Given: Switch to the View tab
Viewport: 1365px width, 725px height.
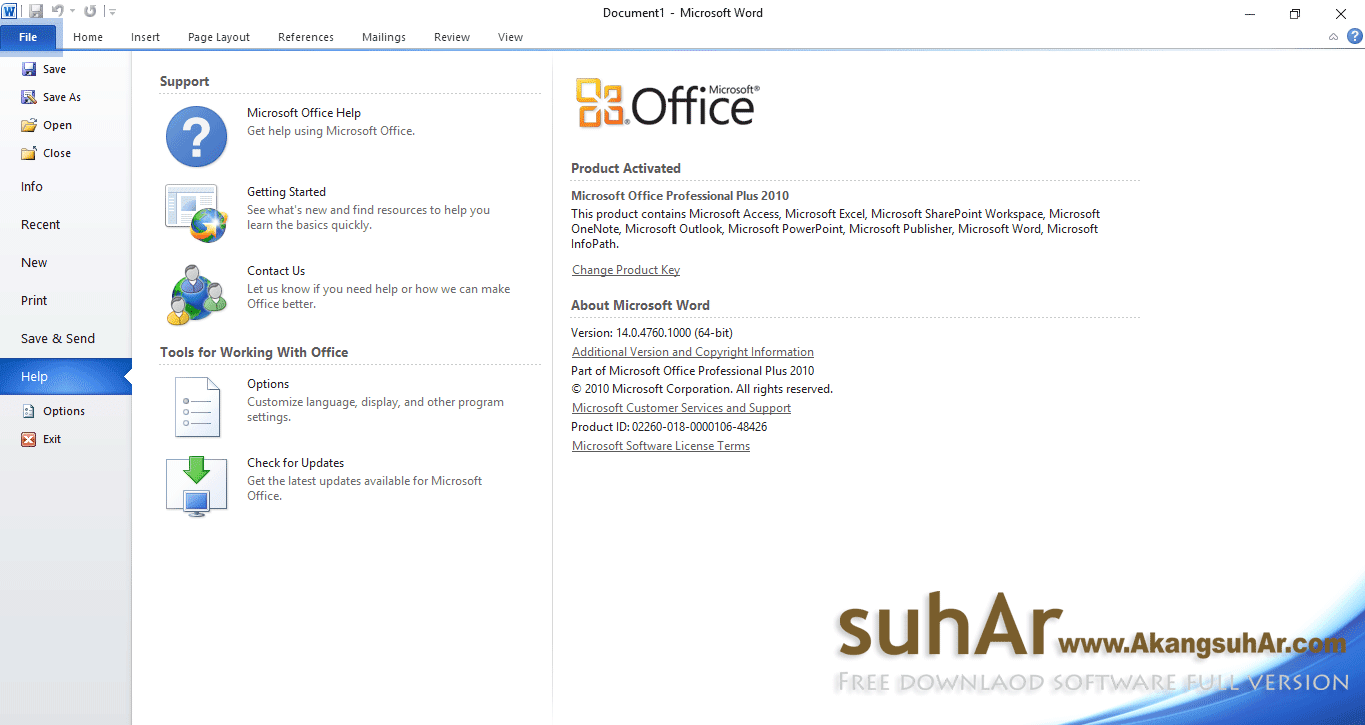Looking at the screenshot, I should click(x=510, y=37).
